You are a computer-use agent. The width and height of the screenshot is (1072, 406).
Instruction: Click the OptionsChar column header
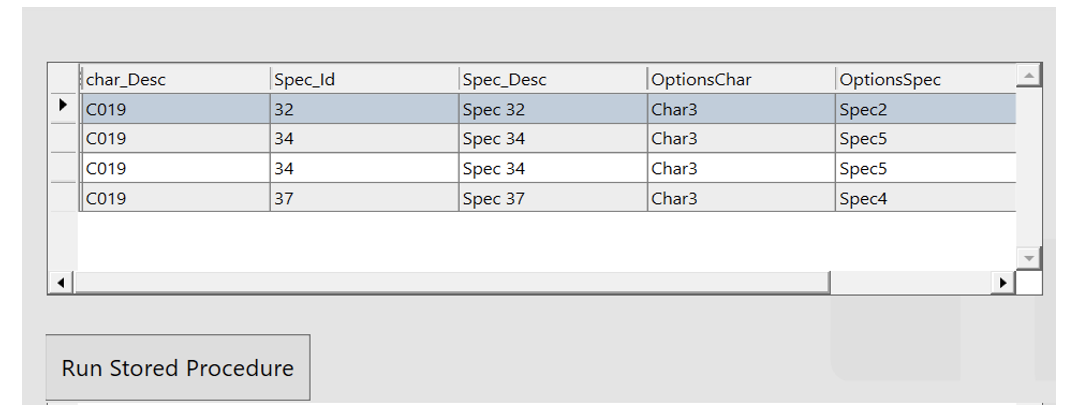tap(740, 79)
